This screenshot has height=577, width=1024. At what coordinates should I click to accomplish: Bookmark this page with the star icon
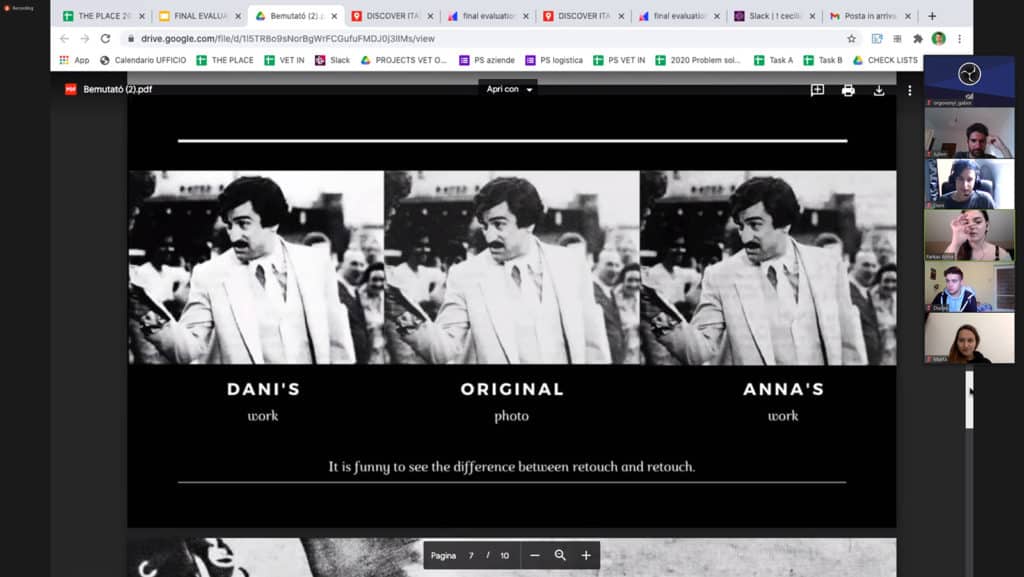[x=851, y=38]
